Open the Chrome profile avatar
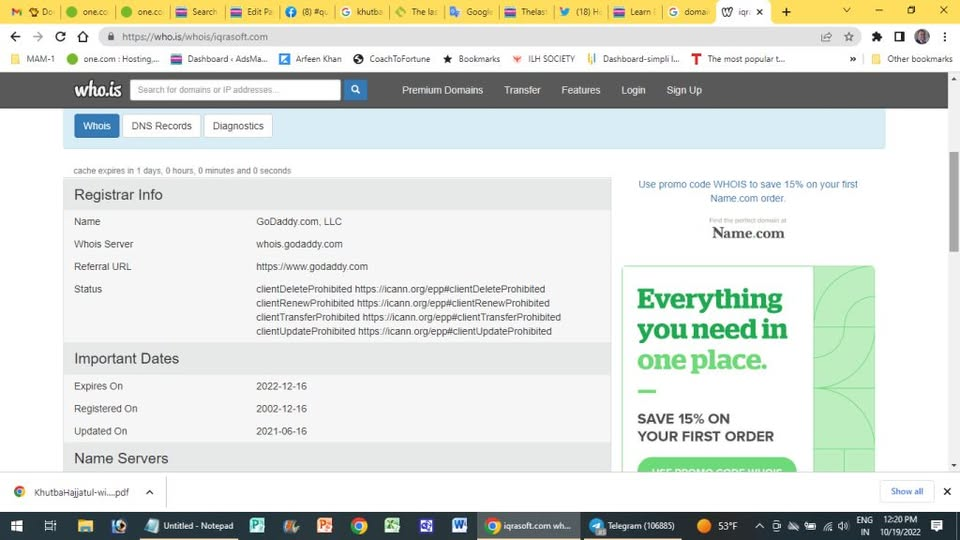The image size is (960, 540). [921, 37]
